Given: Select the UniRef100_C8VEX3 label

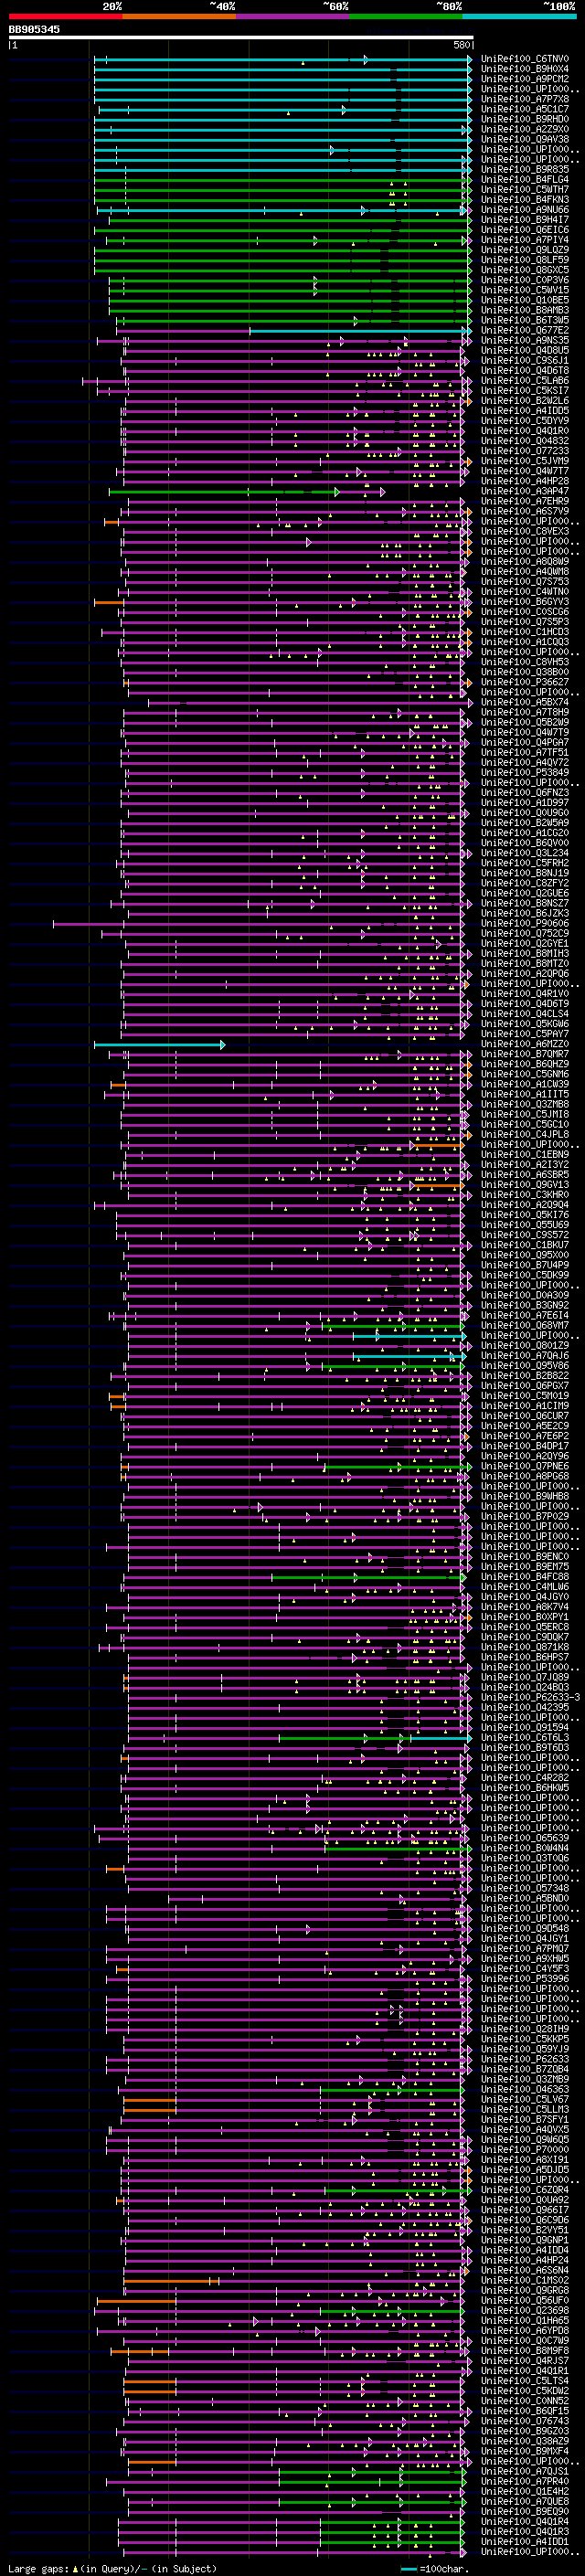Looking at the screenshot, I should (525, 531).
